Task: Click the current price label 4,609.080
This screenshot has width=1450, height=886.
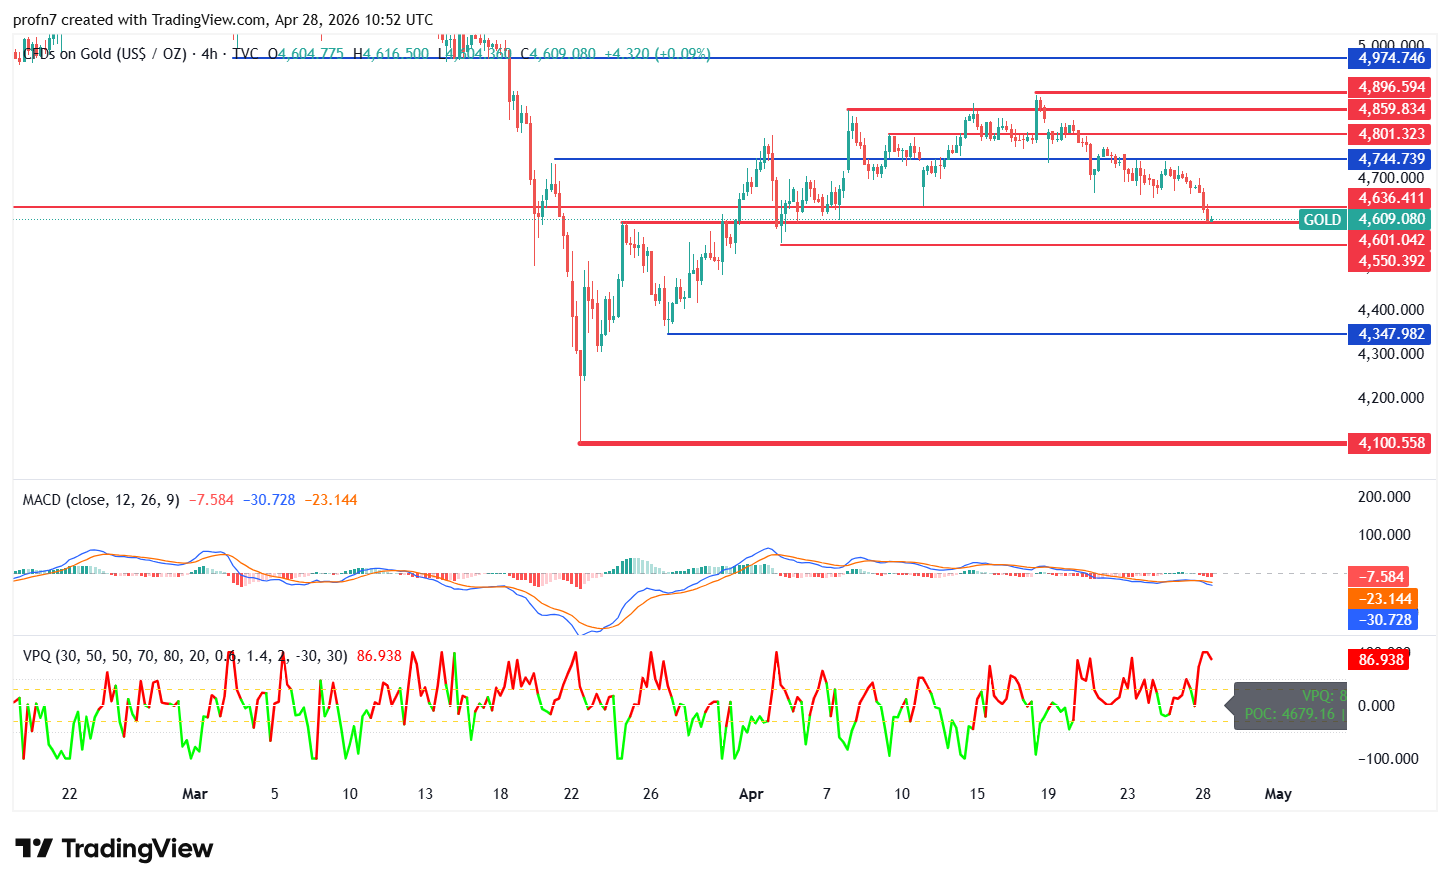Action: [x=1391, y=220]
